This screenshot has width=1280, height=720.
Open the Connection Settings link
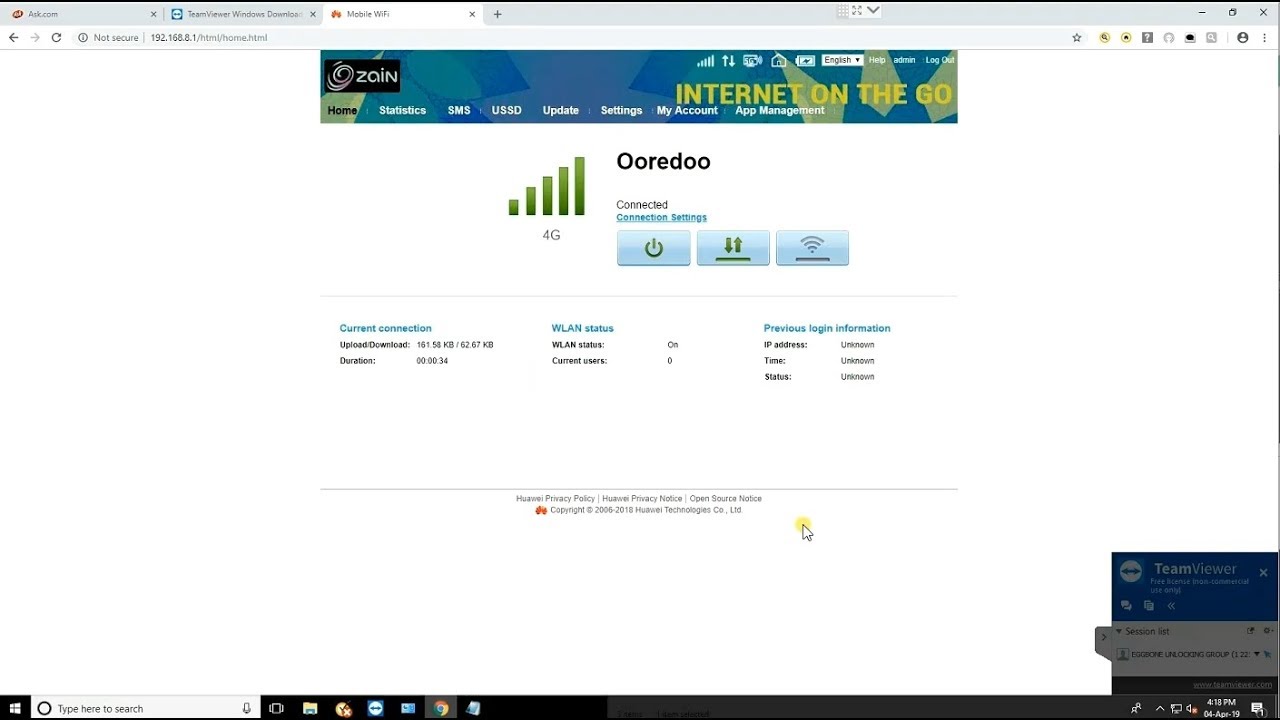(661, 217)
